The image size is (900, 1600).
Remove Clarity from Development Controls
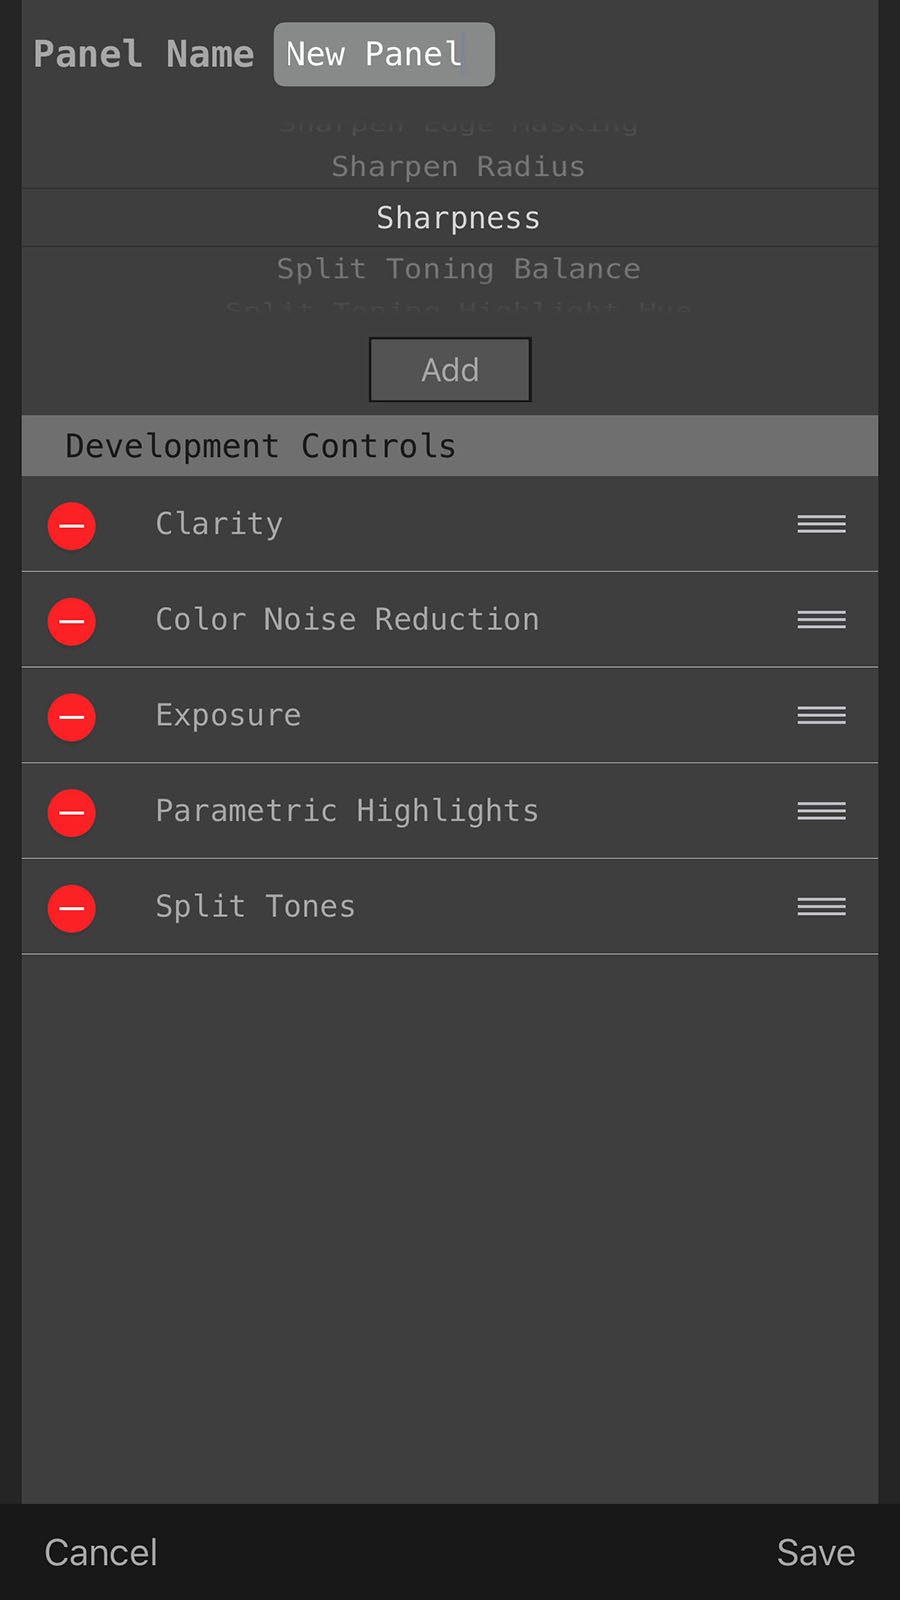tap(71, 525)
